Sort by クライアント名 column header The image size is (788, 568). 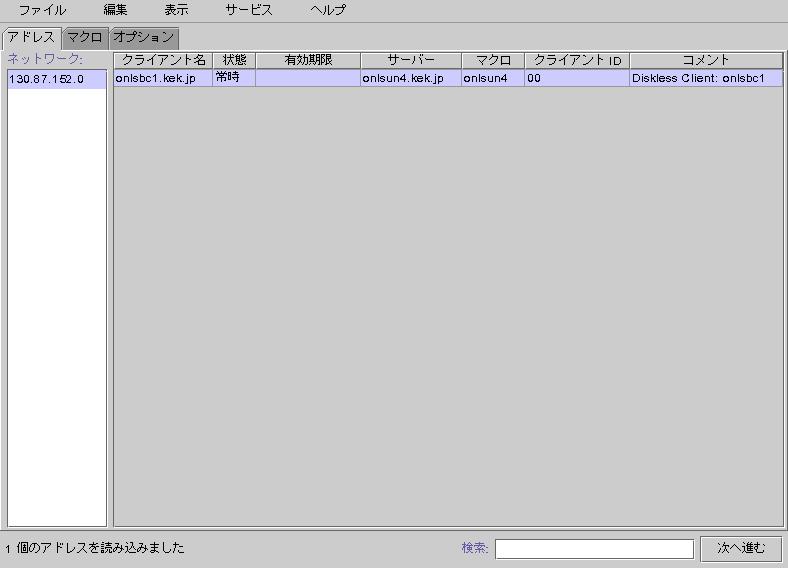click(x=163, y=60)
